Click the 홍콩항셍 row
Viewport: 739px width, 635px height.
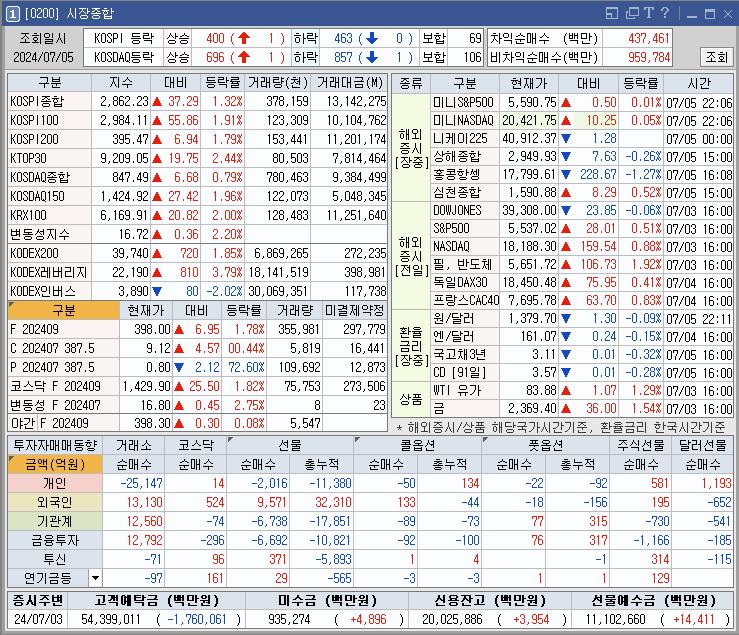coord(582,174)
